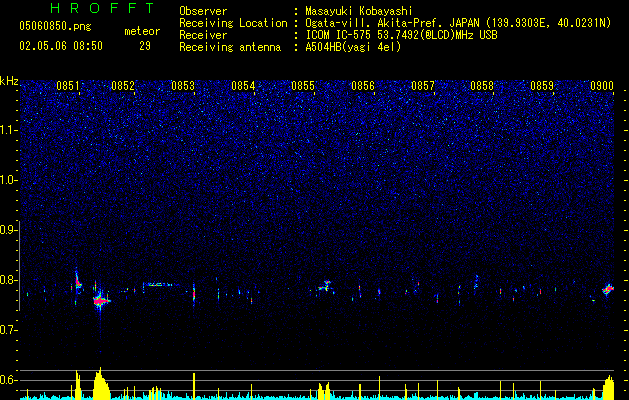Image resolution: width=629 pixels, height=400 pixels.
Task: Click the Receiver field label
Action: tap(203, 35)
